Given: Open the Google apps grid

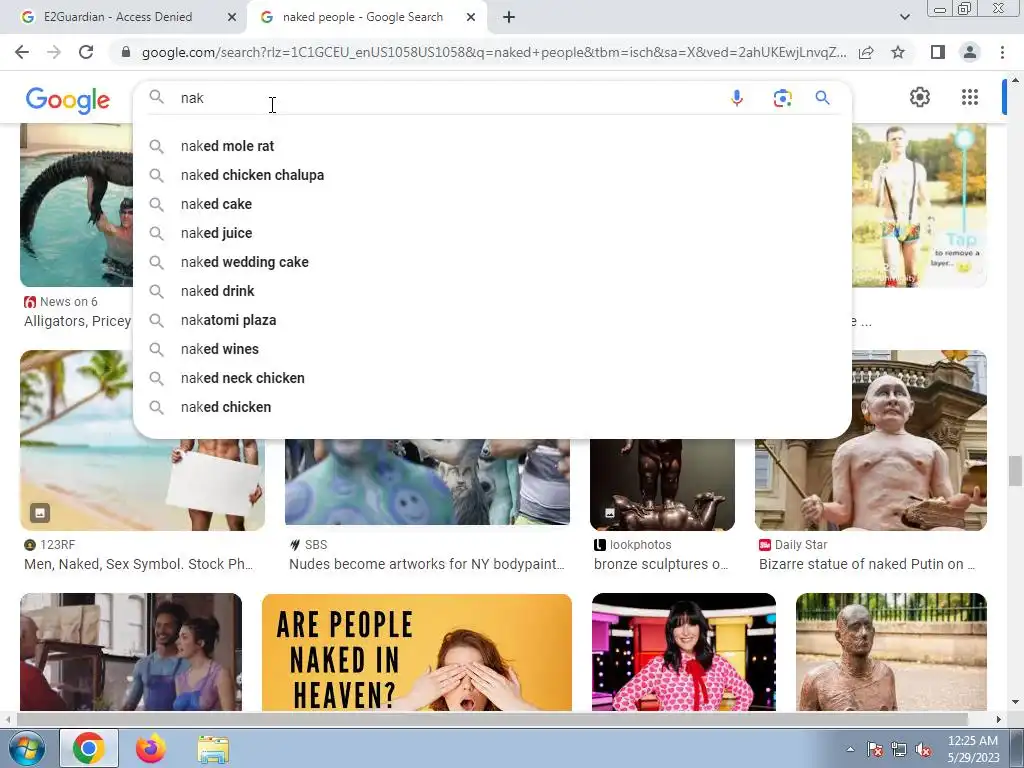Looking at the screenshot, I should (970, 97).
